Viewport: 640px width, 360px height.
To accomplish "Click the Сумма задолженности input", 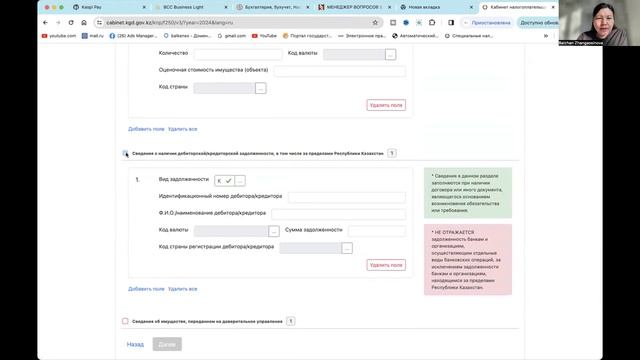I will pos(377,231).
